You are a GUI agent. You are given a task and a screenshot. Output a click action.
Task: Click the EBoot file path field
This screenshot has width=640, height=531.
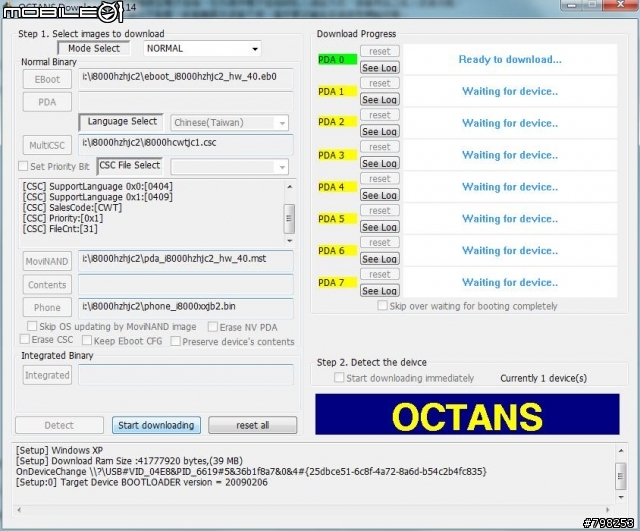186,79
